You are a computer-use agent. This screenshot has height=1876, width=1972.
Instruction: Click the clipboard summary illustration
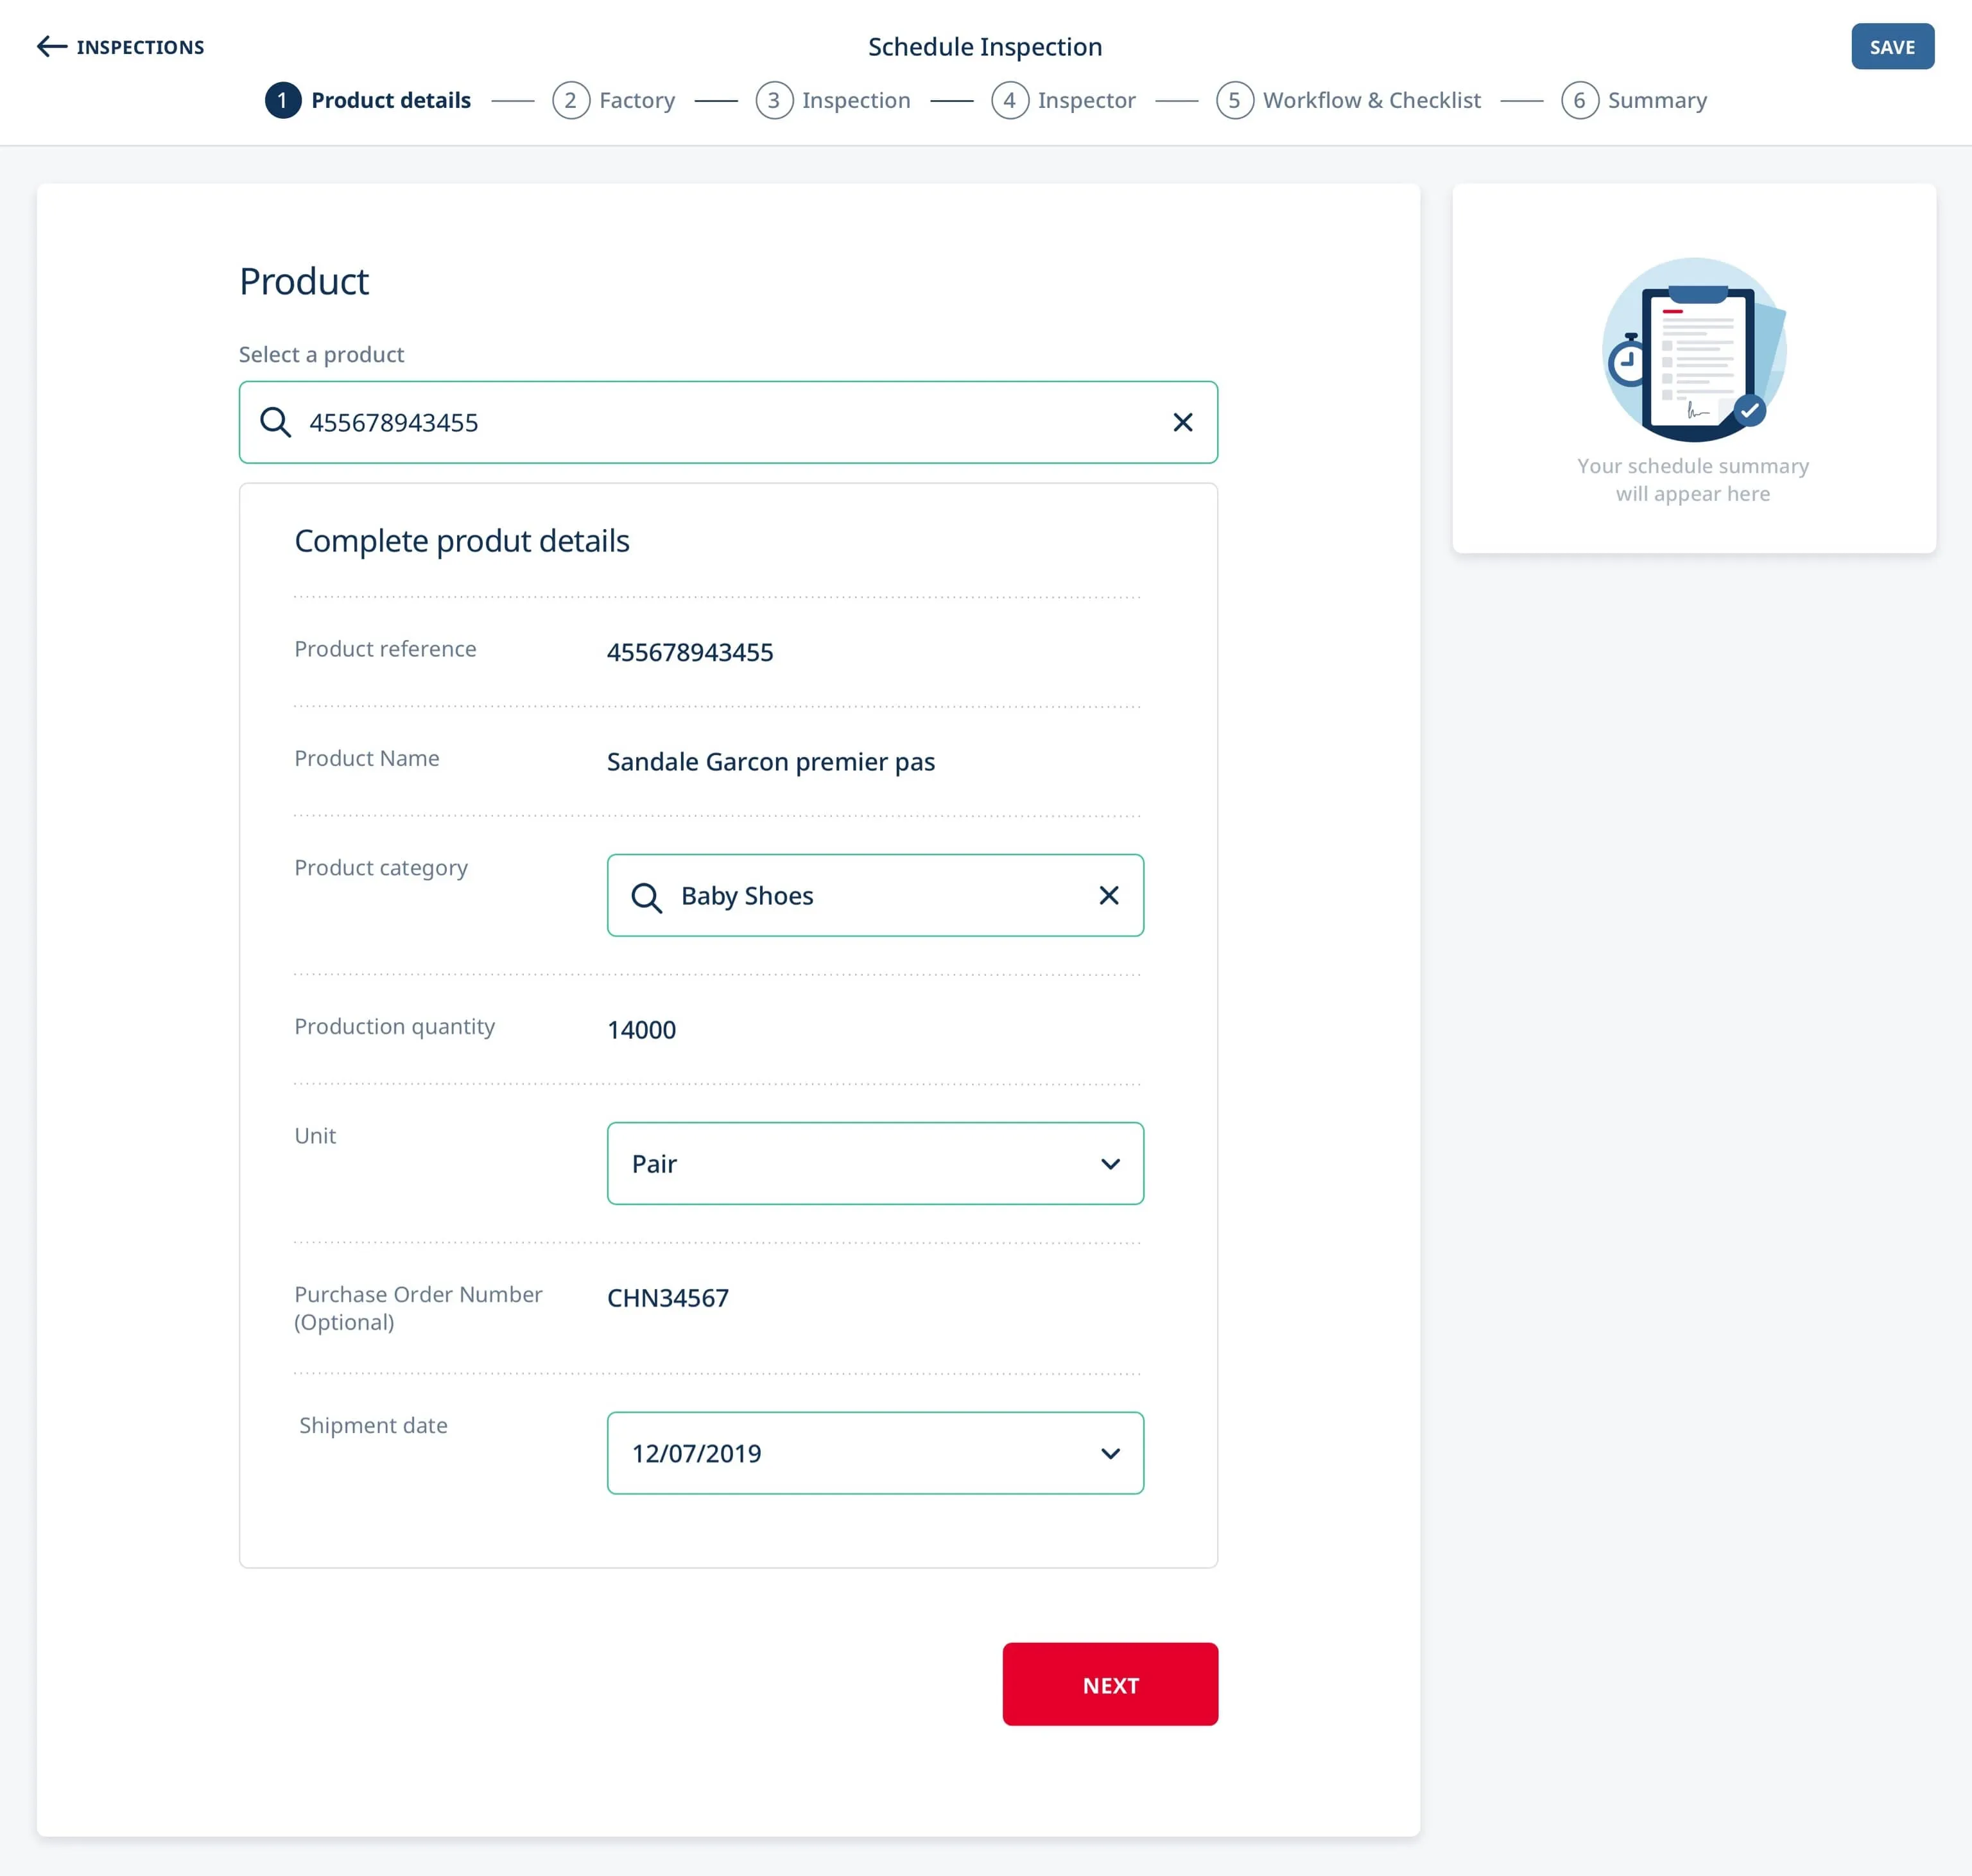[x=1693, y=350]
